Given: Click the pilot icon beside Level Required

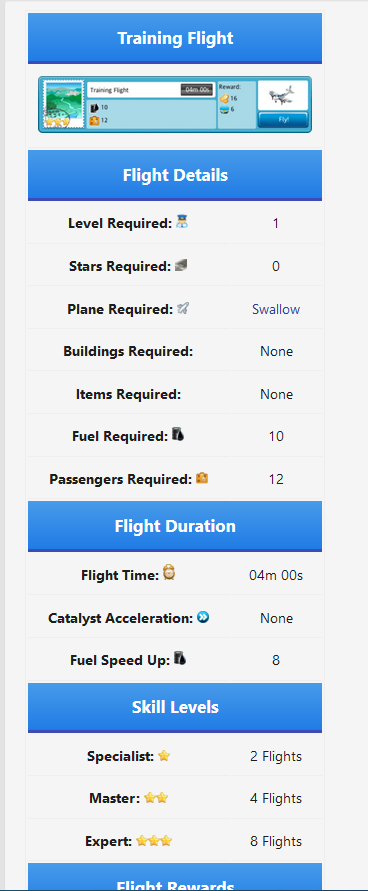Looking at the screenshot, I should (x=182, y=222).
